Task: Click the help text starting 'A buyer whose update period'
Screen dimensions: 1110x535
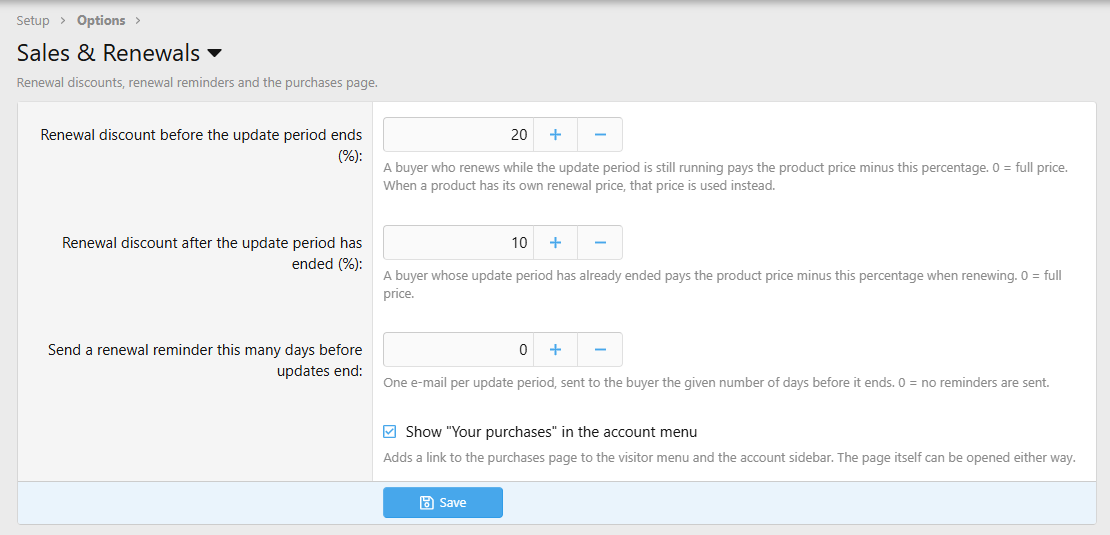Action: coord(723,284)
